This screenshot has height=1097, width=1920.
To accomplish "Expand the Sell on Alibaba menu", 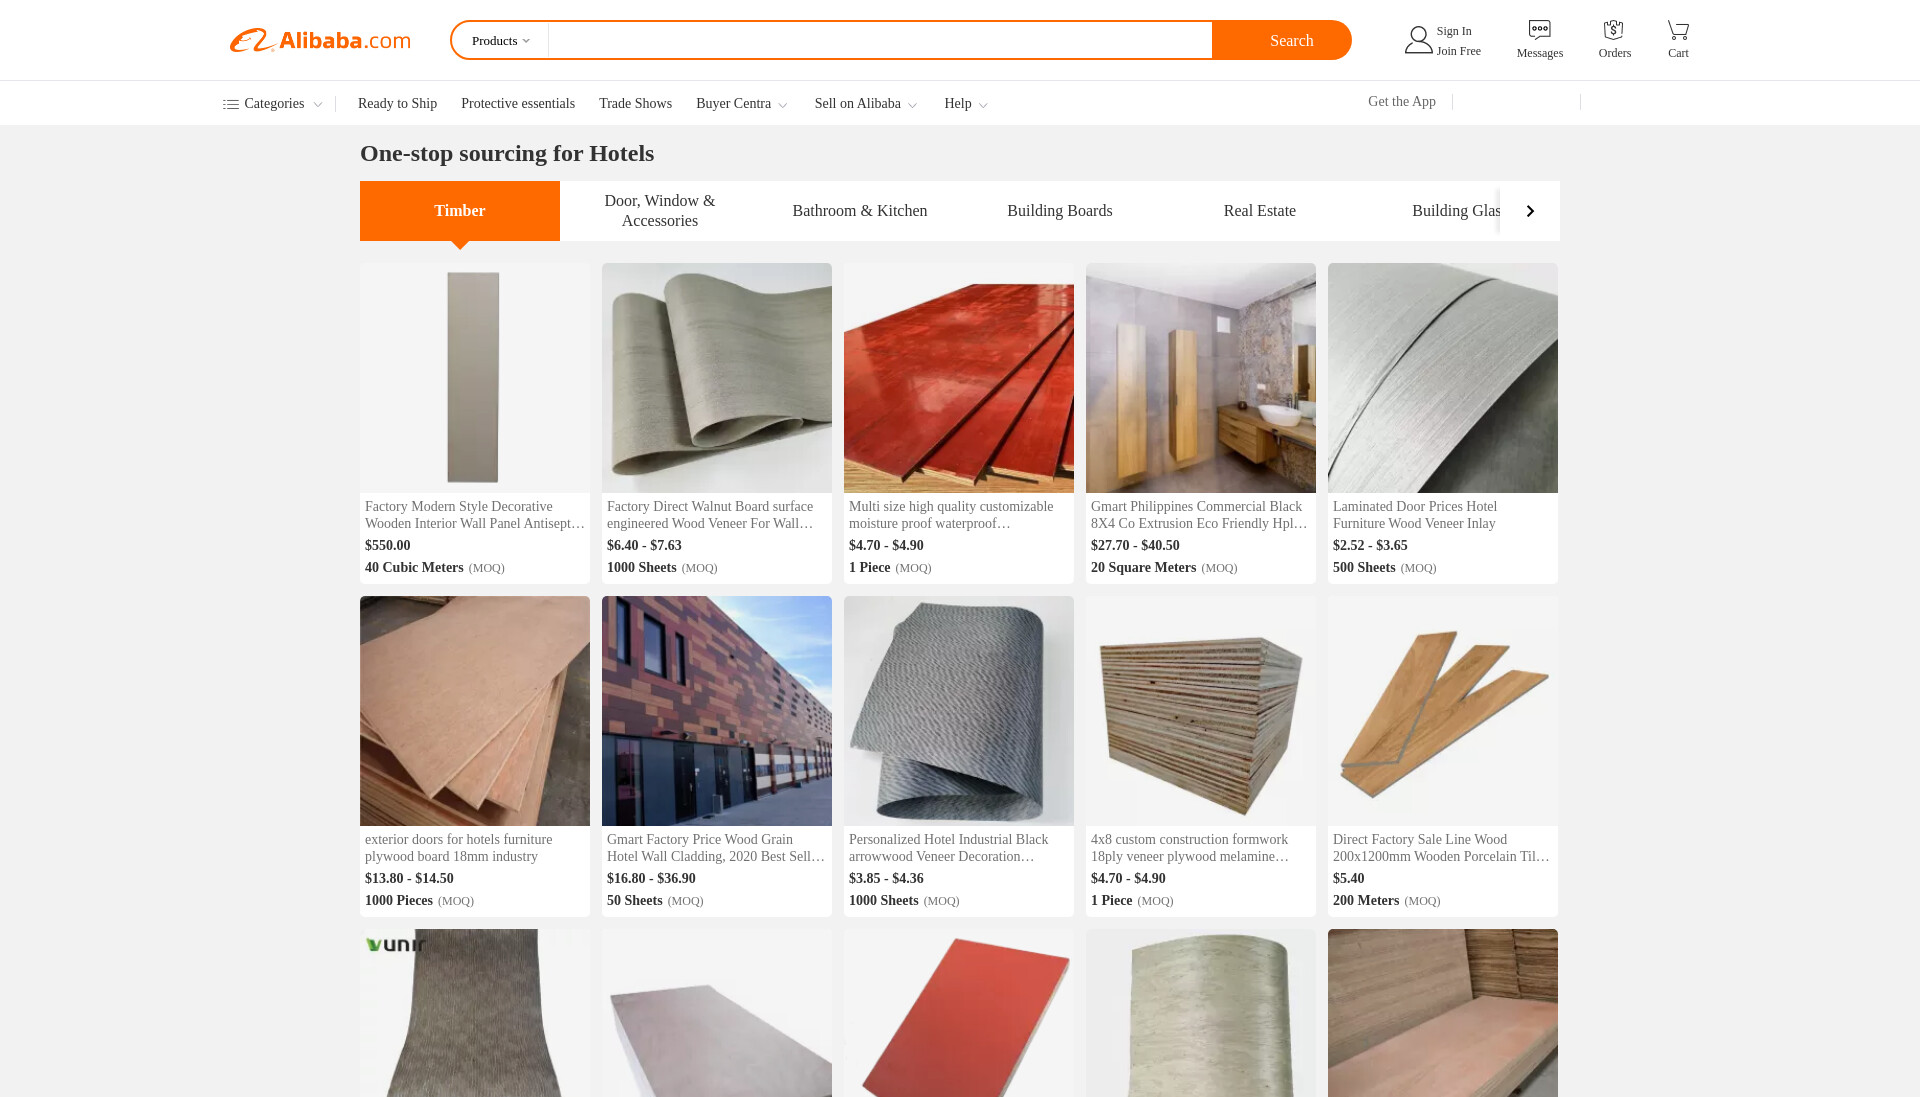I will tap(865, 104).
